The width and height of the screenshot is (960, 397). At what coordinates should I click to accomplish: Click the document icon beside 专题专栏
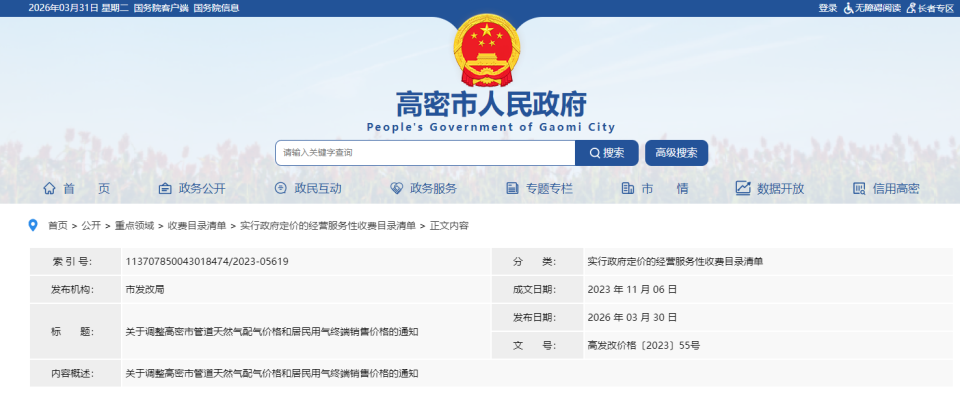click(x=512, y=189)
